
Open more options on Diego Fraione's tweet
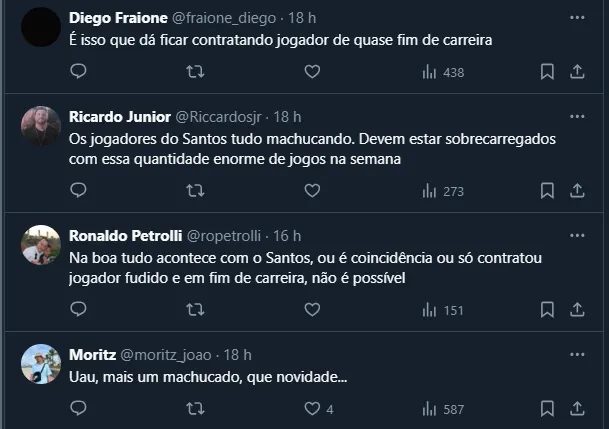[x=577, y=18]
